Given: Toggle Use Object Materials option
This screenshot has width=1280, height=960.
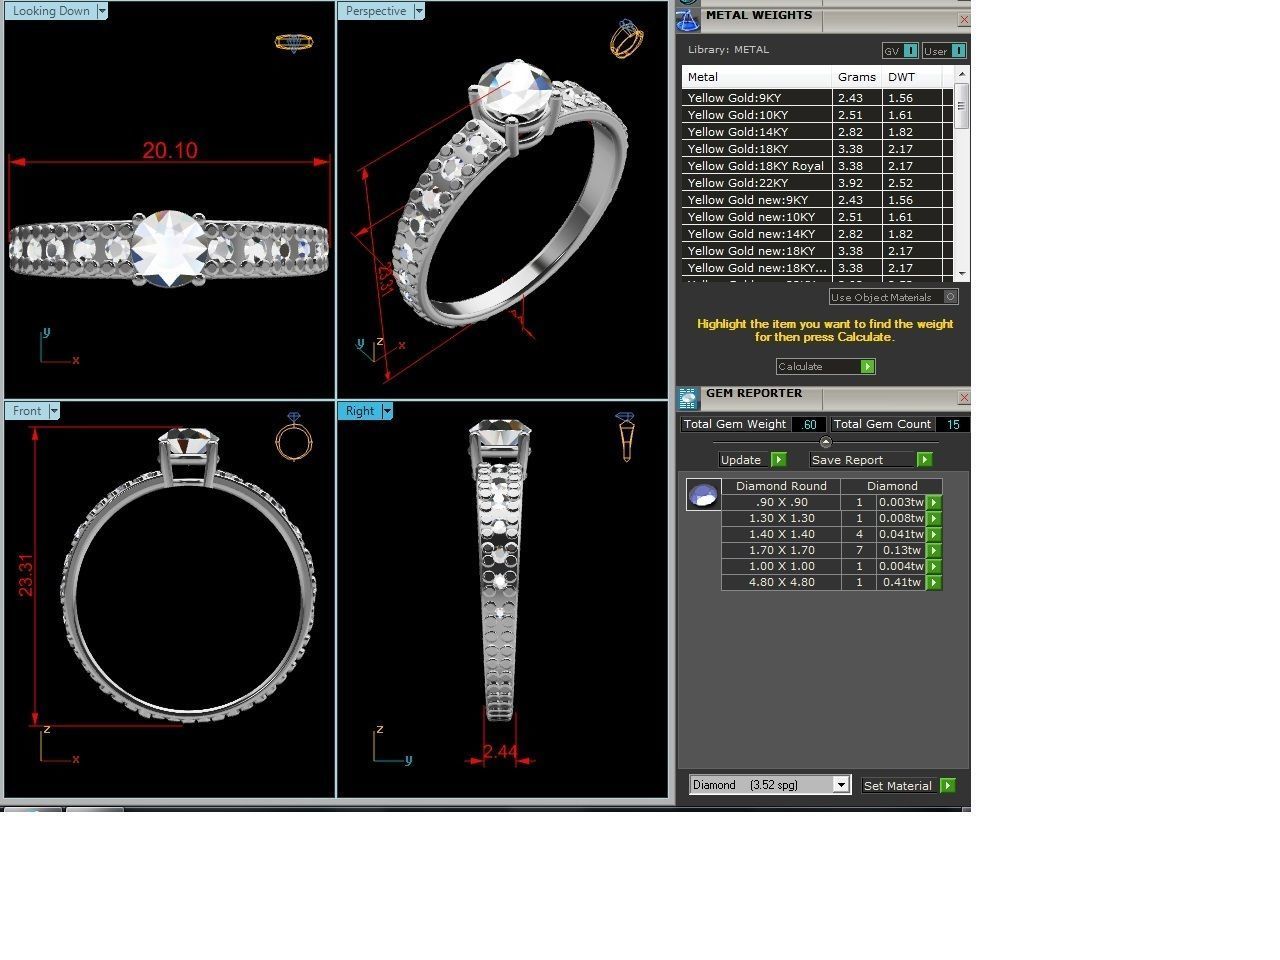Looking at the screenshot, I should point(951,297).
